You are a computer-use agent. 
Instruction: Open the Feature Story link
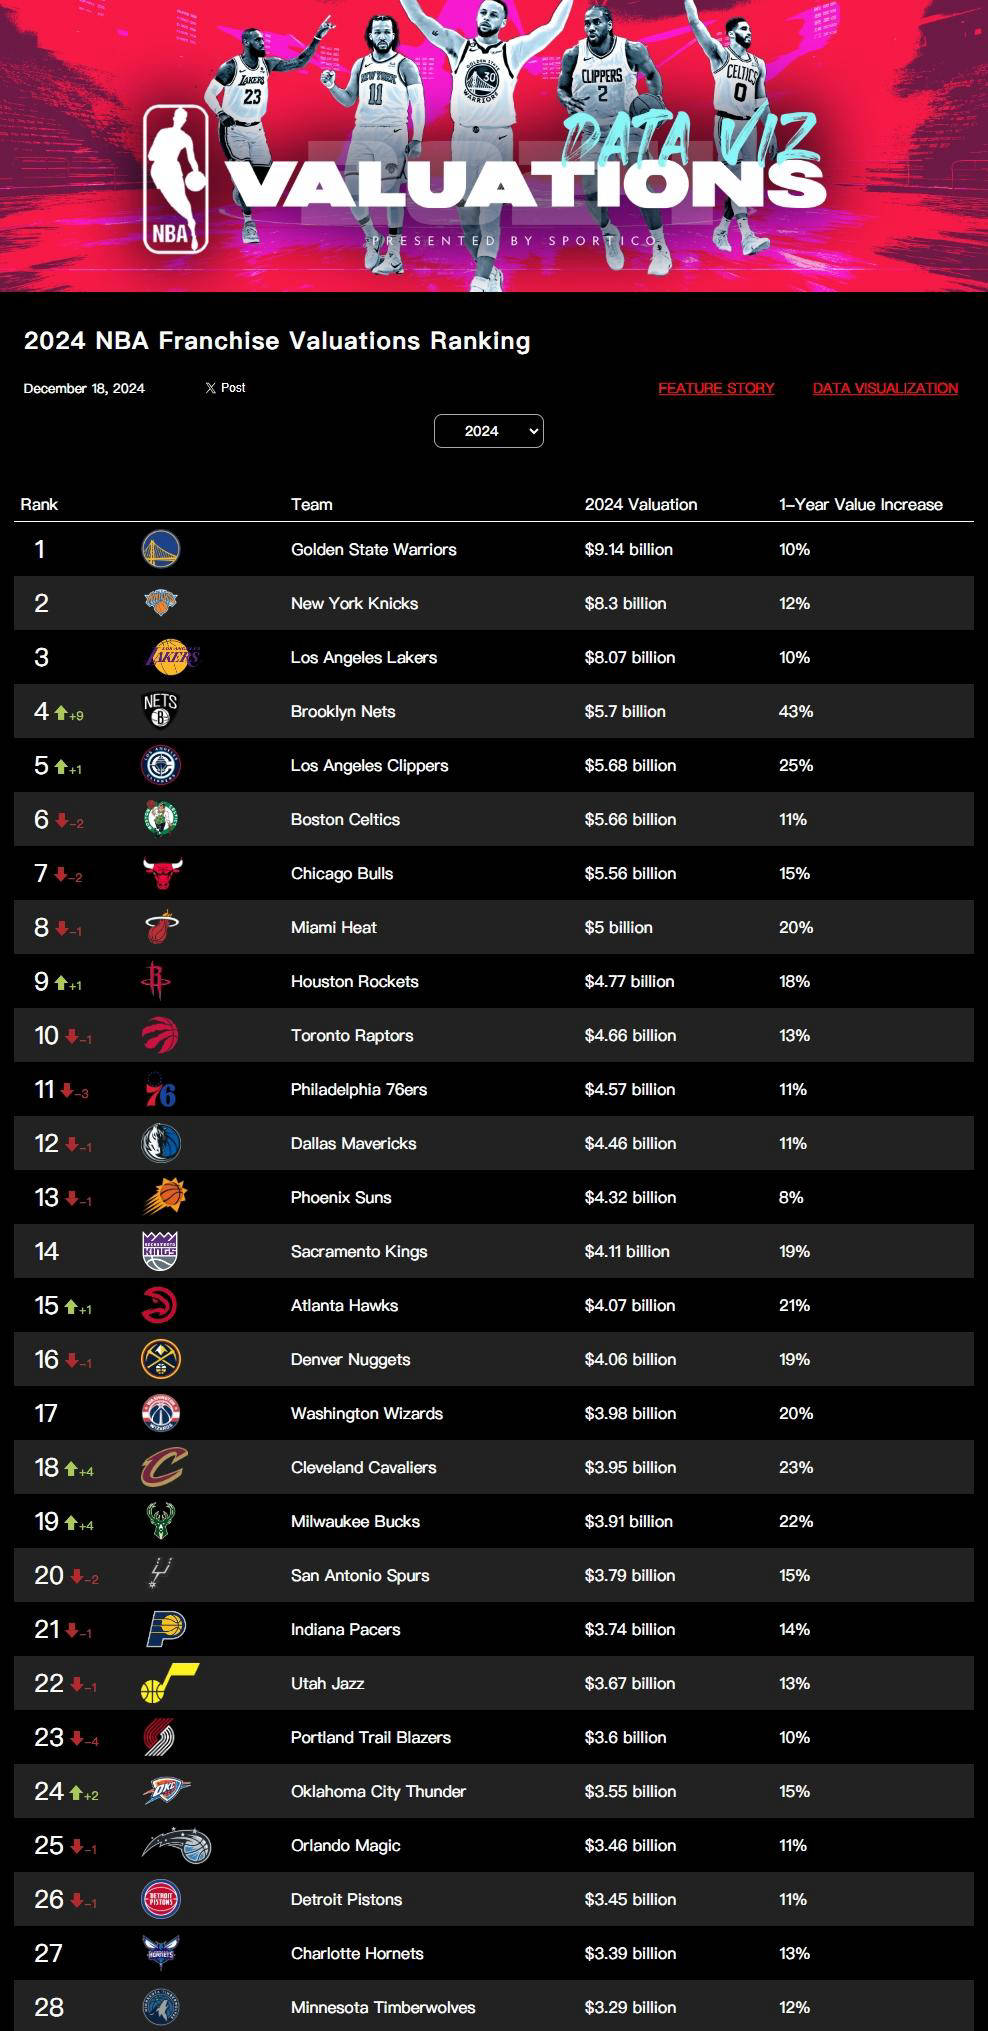(x=716, y=388)
